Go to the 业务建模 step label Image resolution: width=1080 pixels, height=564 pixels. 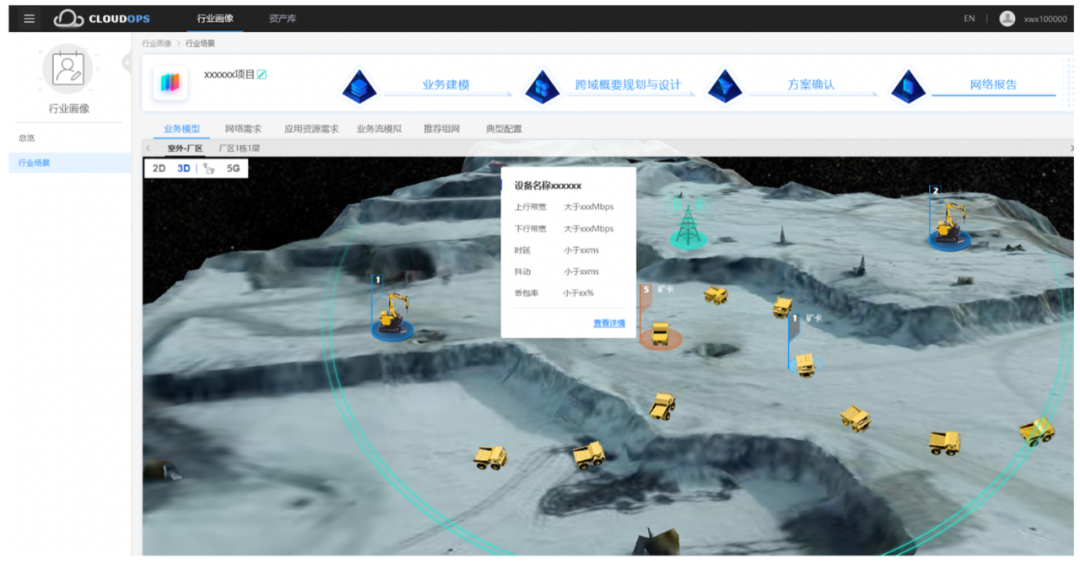(x=446, y=85)
